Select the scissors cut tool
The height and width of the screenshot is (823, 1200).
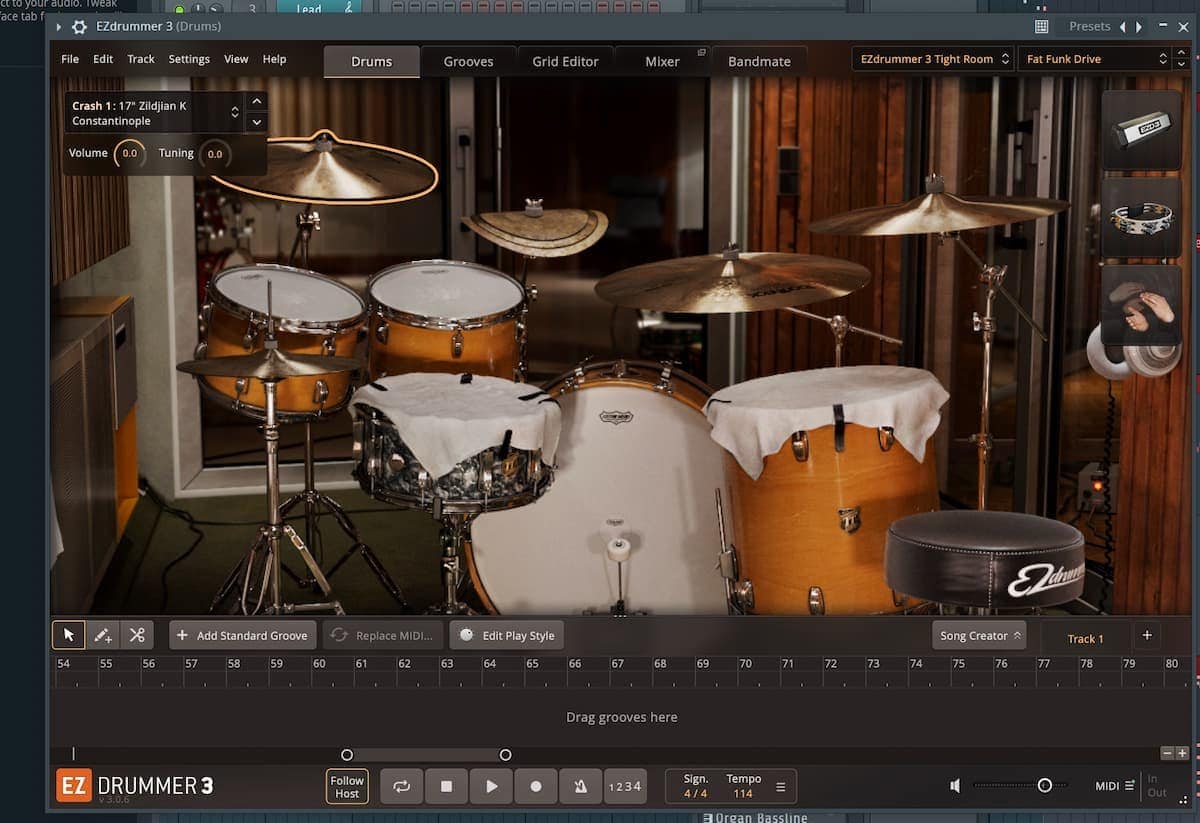point(137,635)
